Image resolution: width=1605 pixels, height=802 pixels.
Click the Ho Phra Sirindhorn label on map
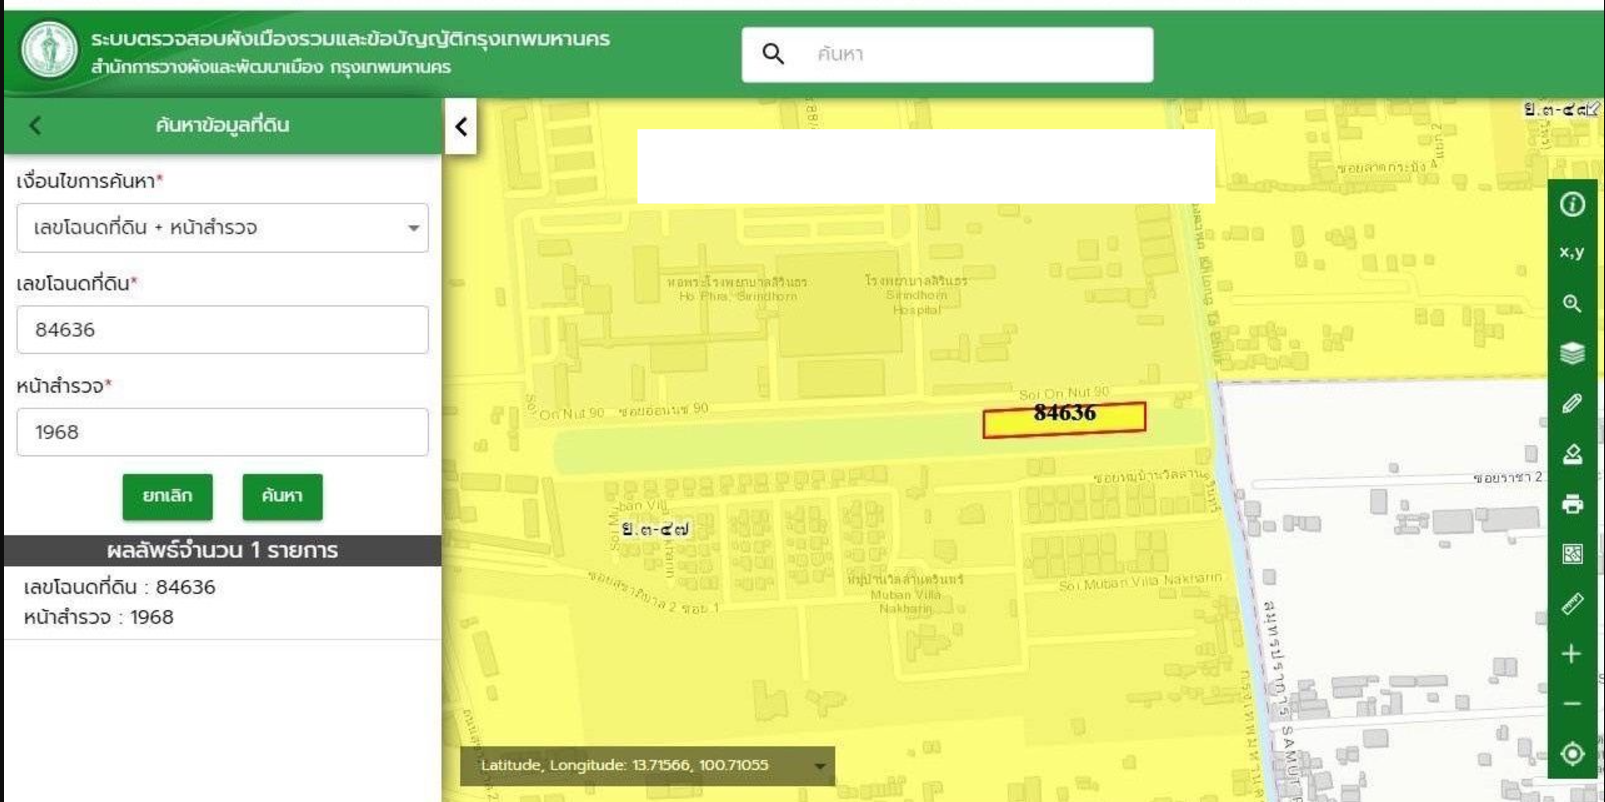coord(738,289)
